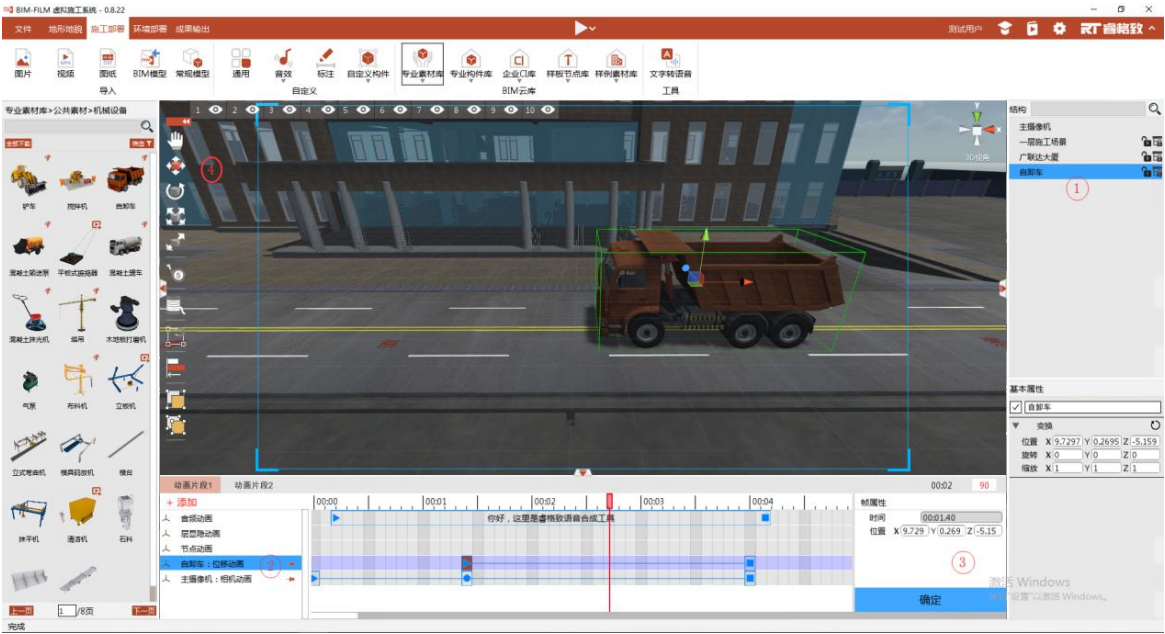
Task: Select the hand pan tool in viewport toolbar
Action: click(x=175, y=140)
